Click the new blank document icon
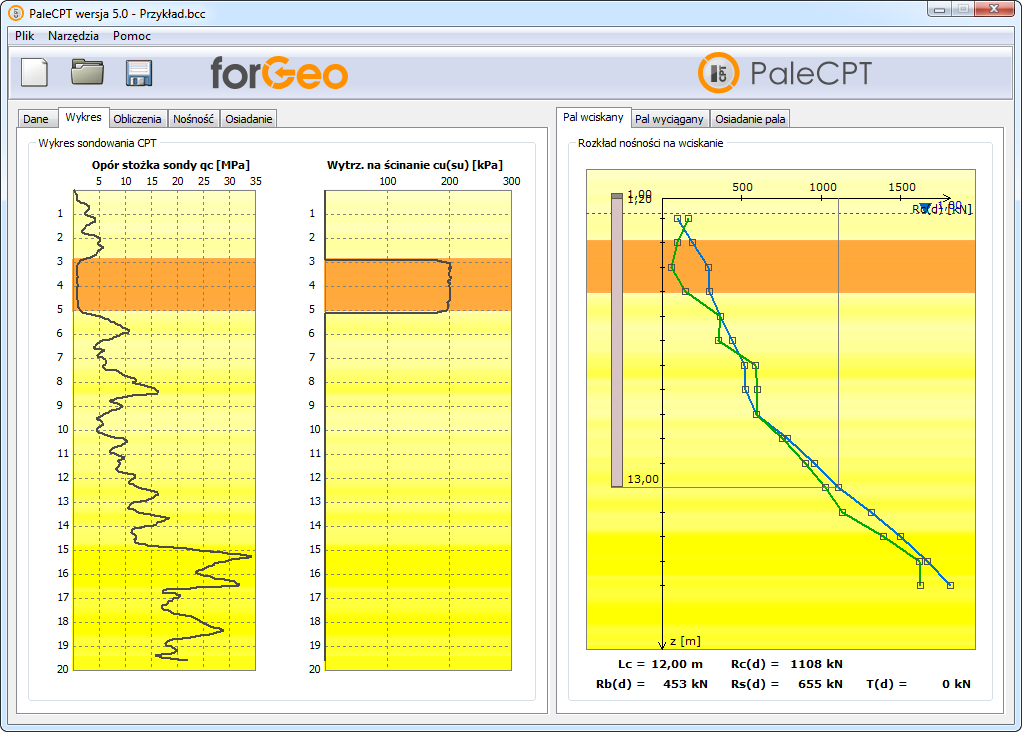1022x732 pixels. tap(35, 72)
